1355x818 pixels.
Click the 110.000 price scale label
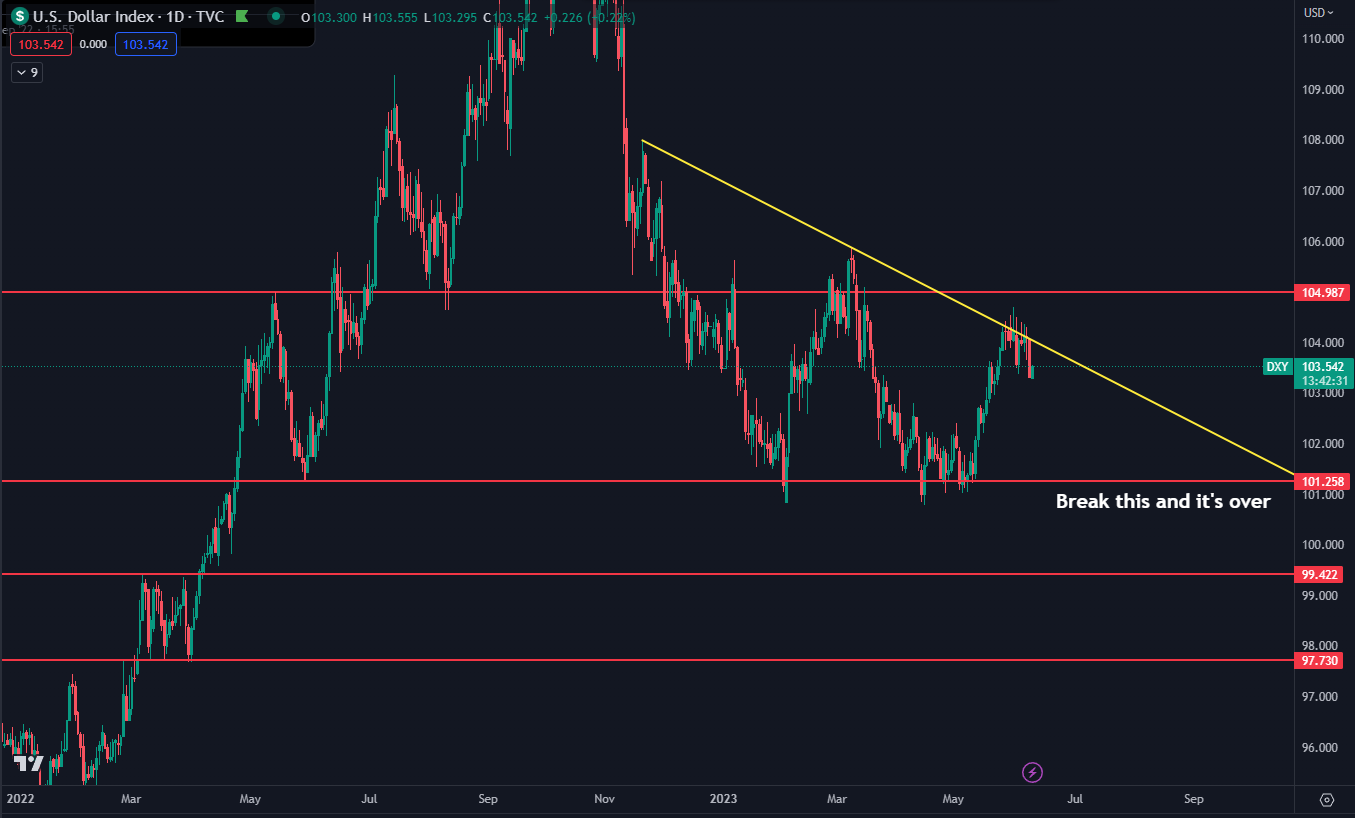tap(1321, 38)
